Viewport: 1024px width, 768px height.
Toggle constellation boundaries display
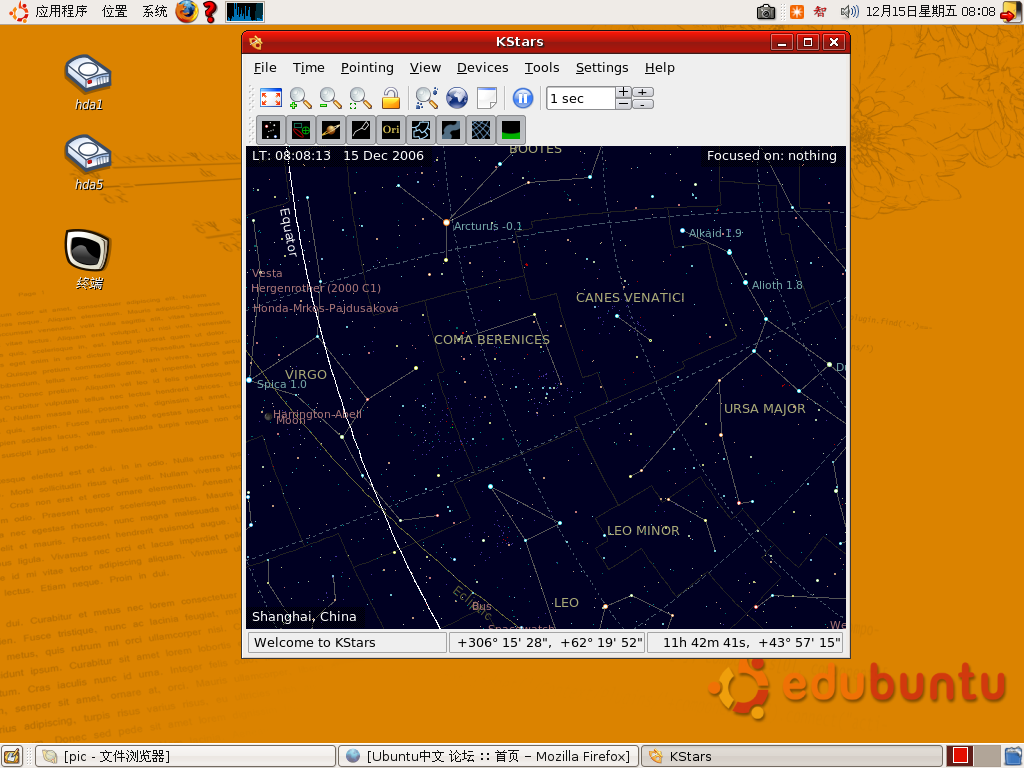point(421,130)
